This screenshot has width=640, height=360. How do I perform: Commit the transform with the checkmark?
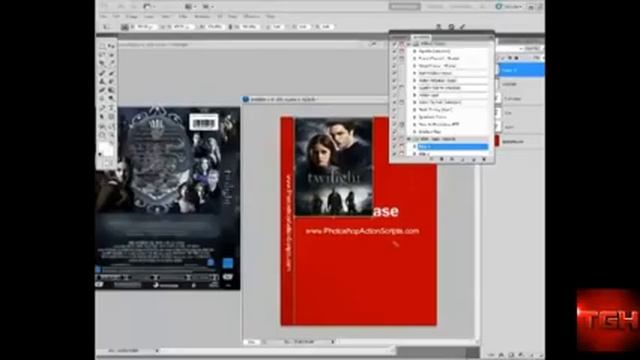pyautogui.click(x=462, y=27)
